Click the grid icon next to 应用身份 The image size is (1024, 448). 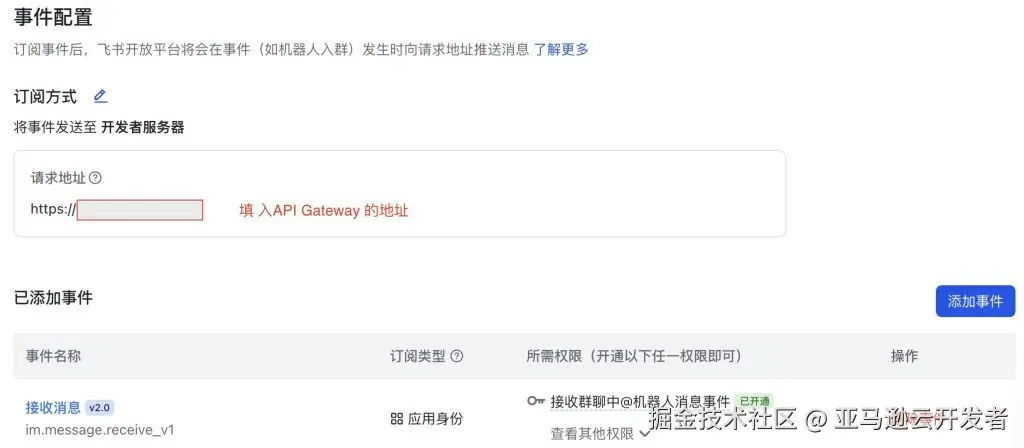click(x=396, y=419)
